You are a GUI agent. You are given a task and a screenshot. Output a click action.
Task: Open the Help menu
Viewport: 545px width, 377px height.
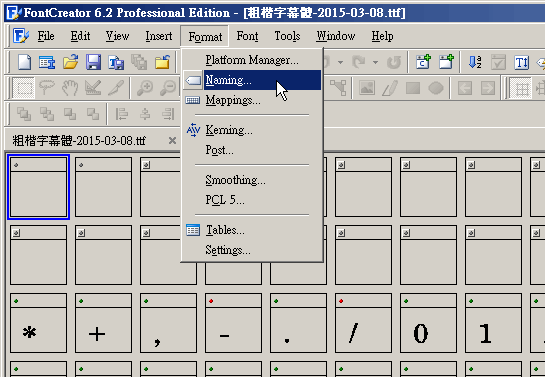(382, 36)
